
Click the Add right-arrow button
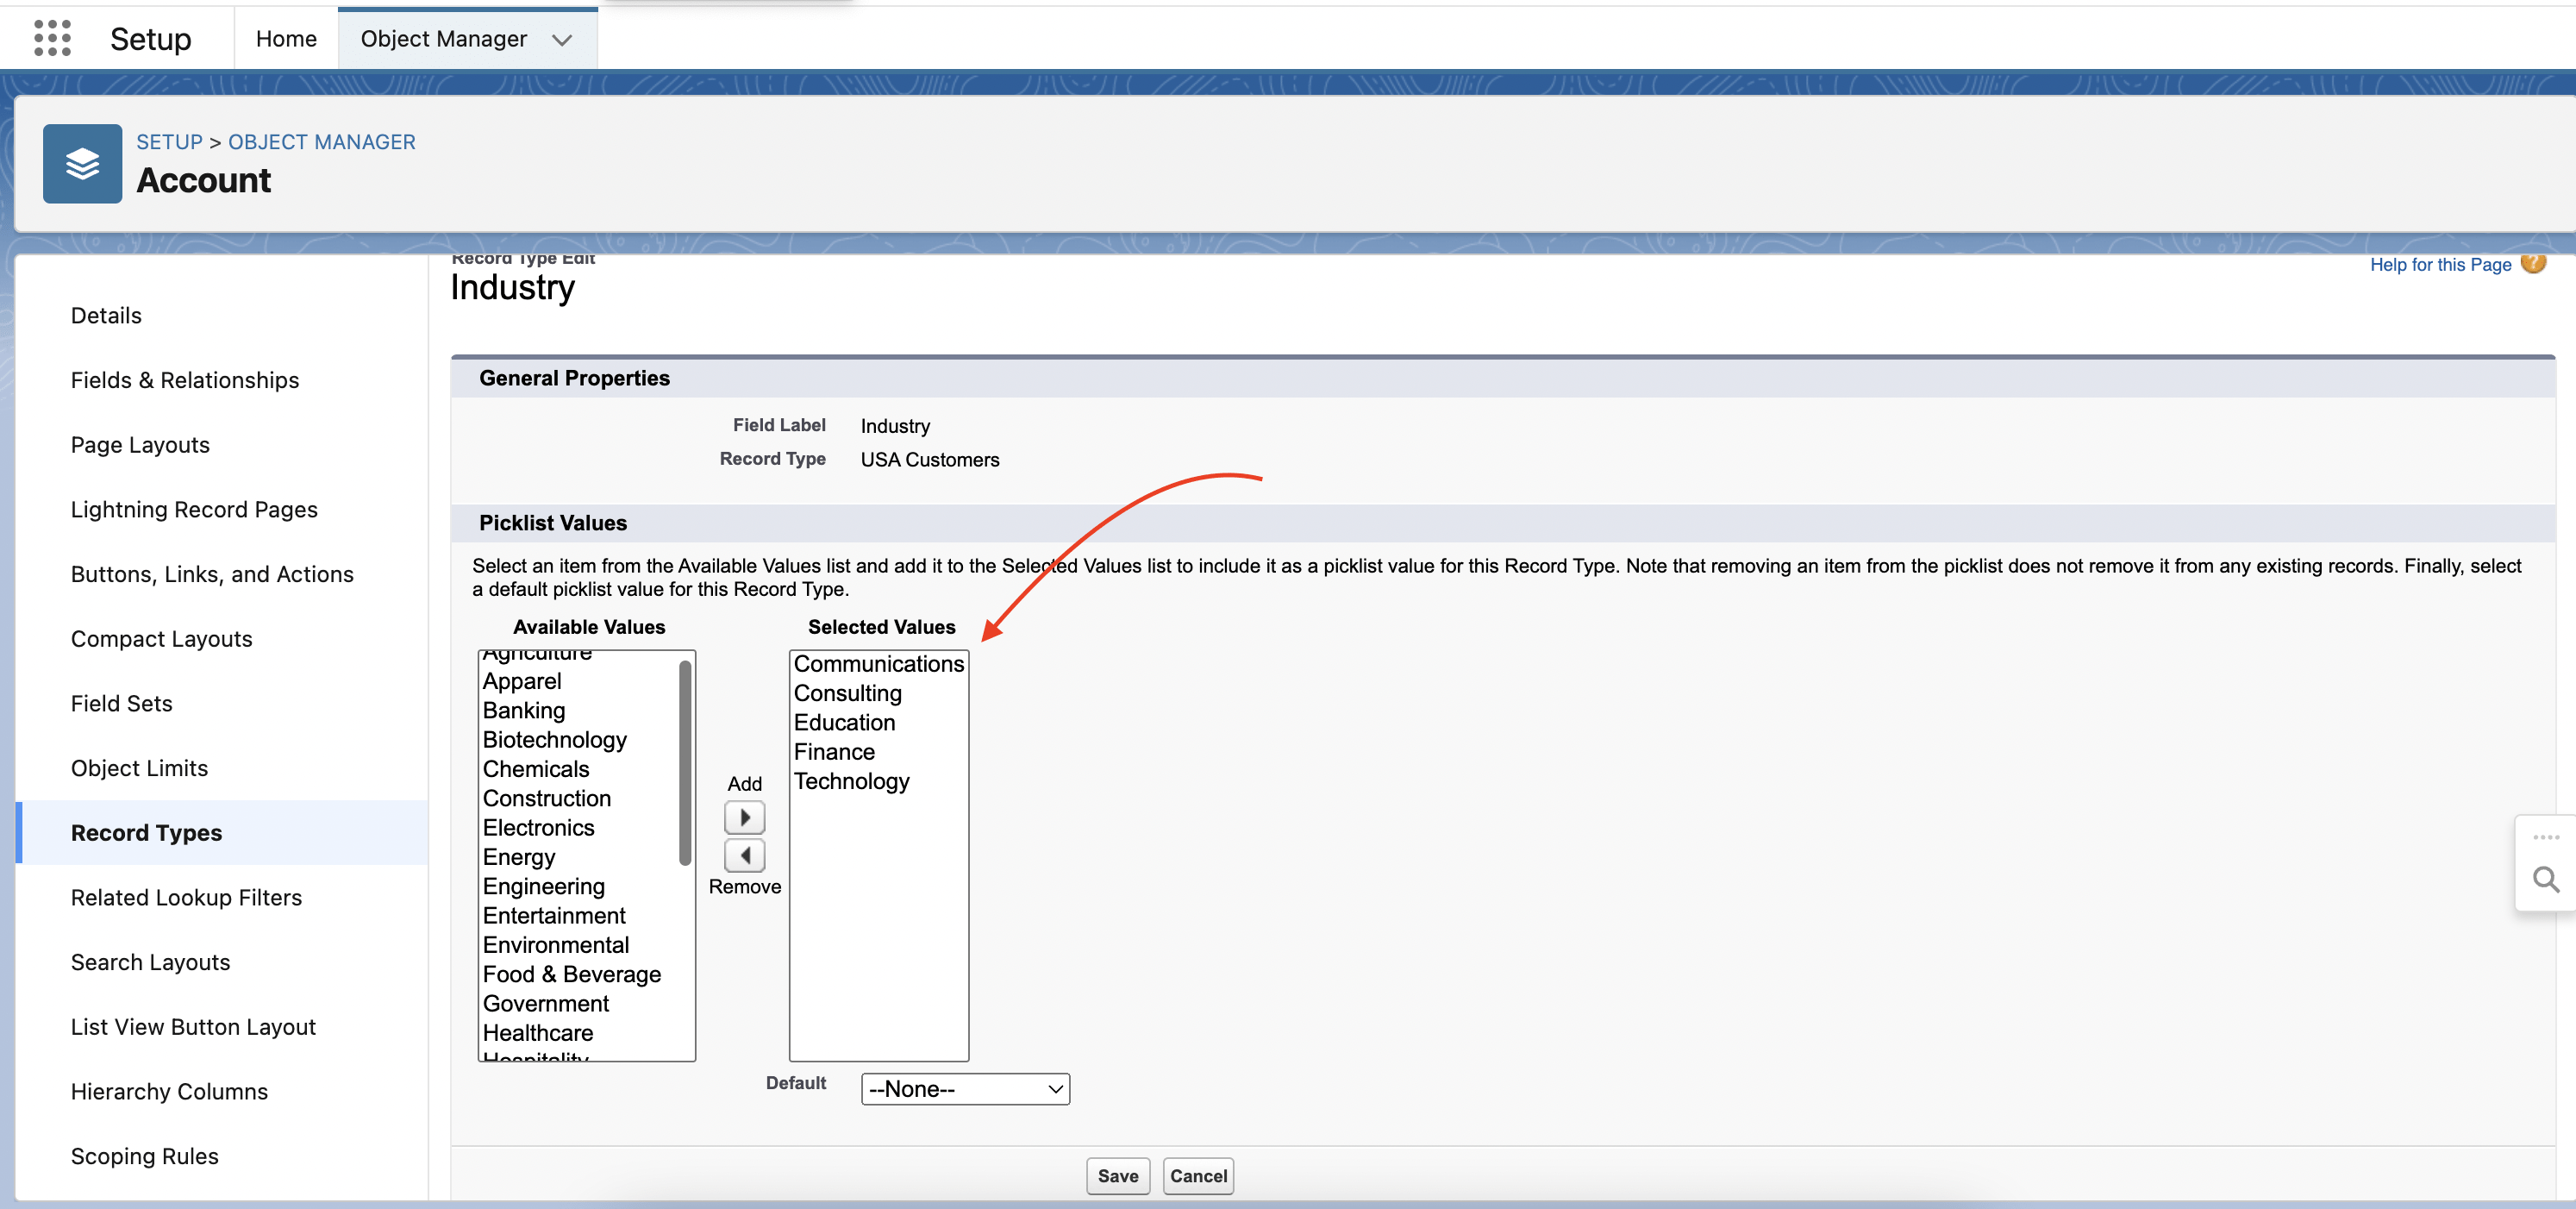pyautogui.click(x=744, y=817)
